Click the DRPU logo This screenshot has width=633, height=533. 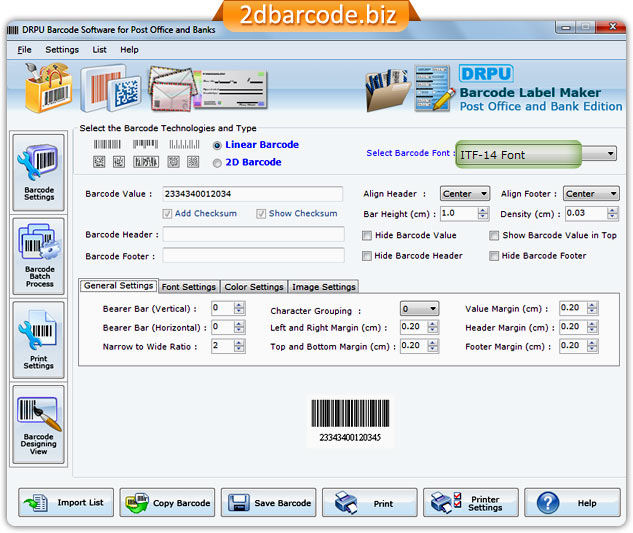click(486, 74)
